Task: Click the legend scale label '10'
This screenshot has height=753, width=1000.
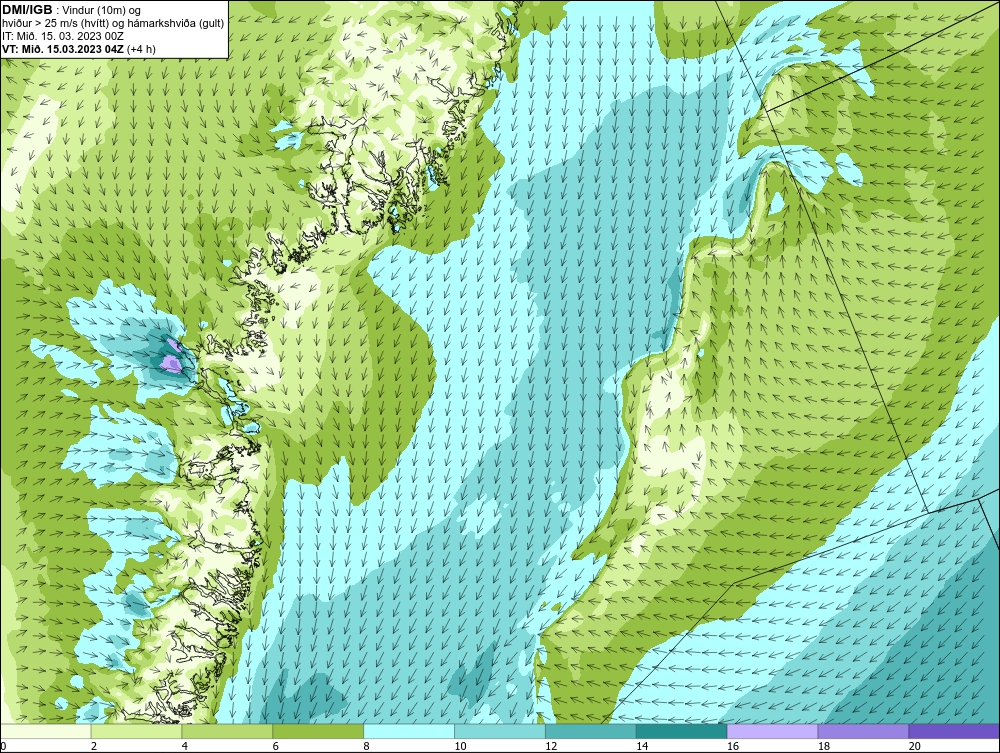Action: click(460, 746)
